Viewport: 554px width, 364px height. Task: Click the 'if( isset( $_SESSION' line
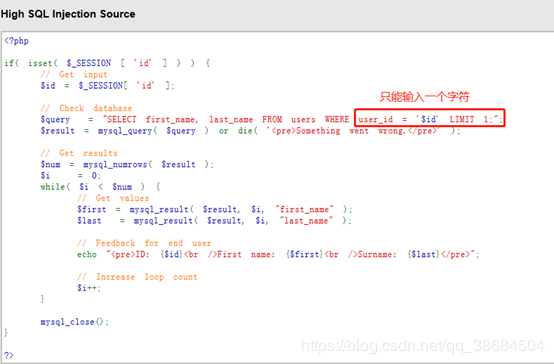[x=107, y=63]
